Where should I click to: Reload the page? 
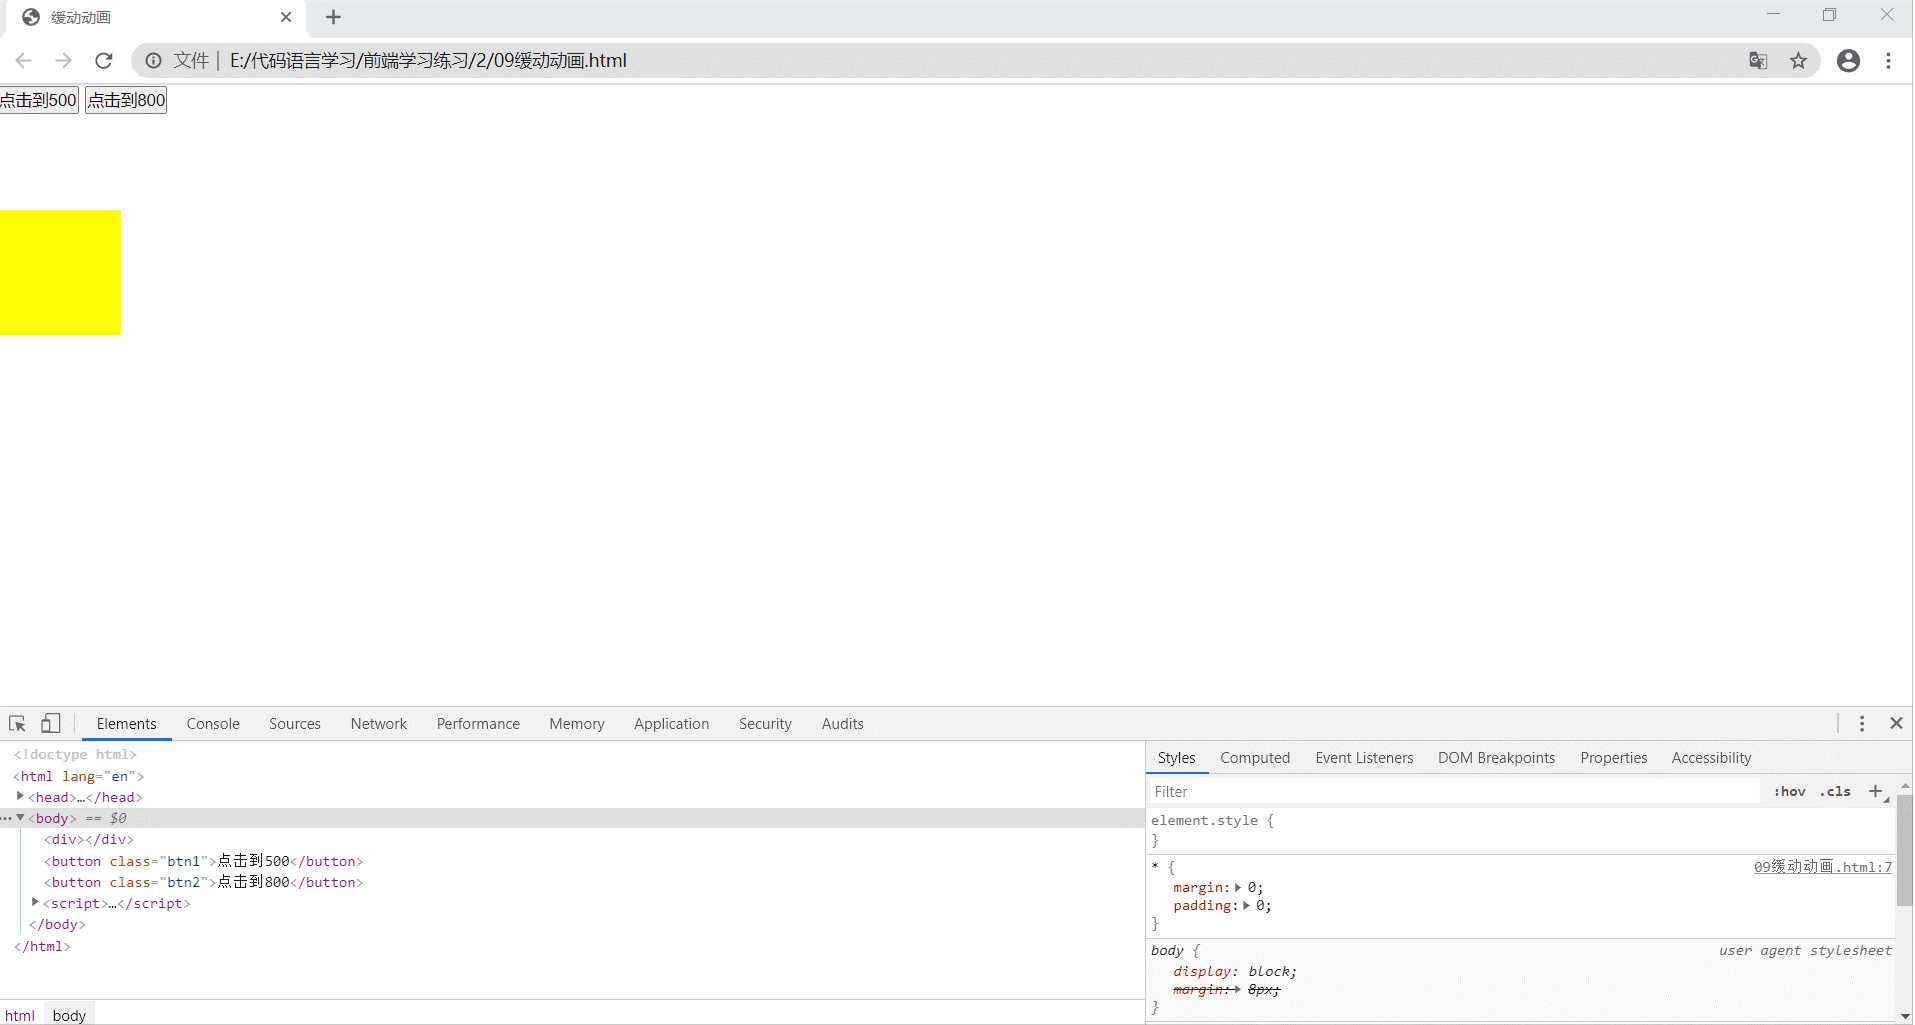click(104, 61)
